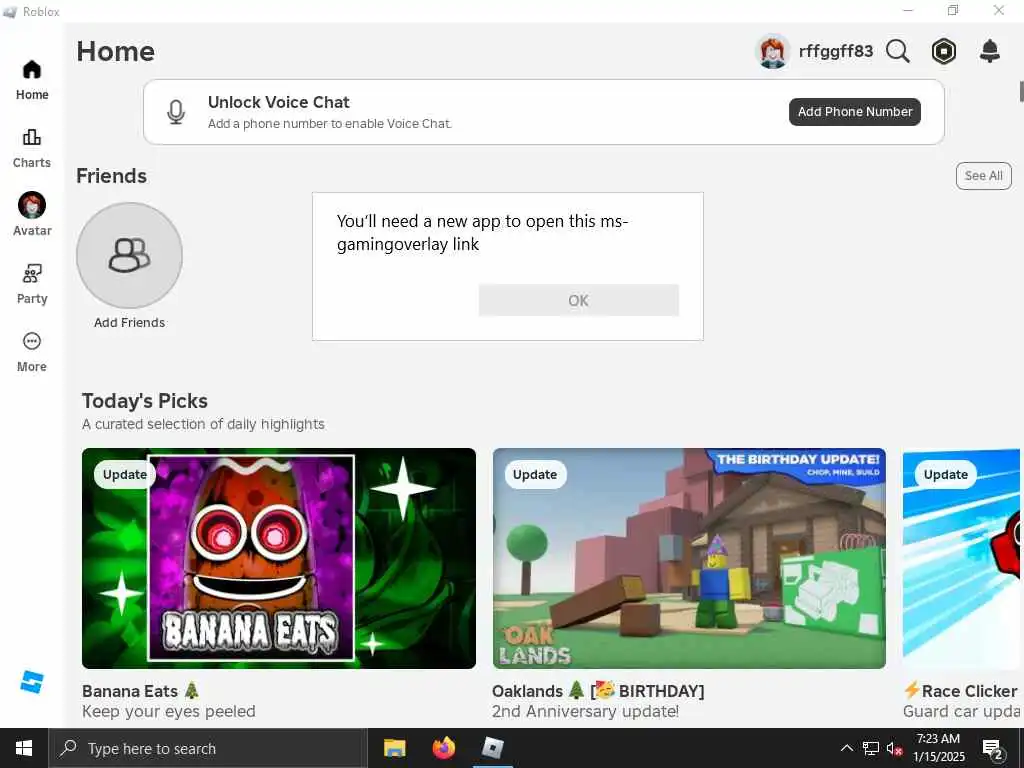Open the Banana Eats game thumbnail
This screenshot has height=768, width=1024.
pos(279,558)
